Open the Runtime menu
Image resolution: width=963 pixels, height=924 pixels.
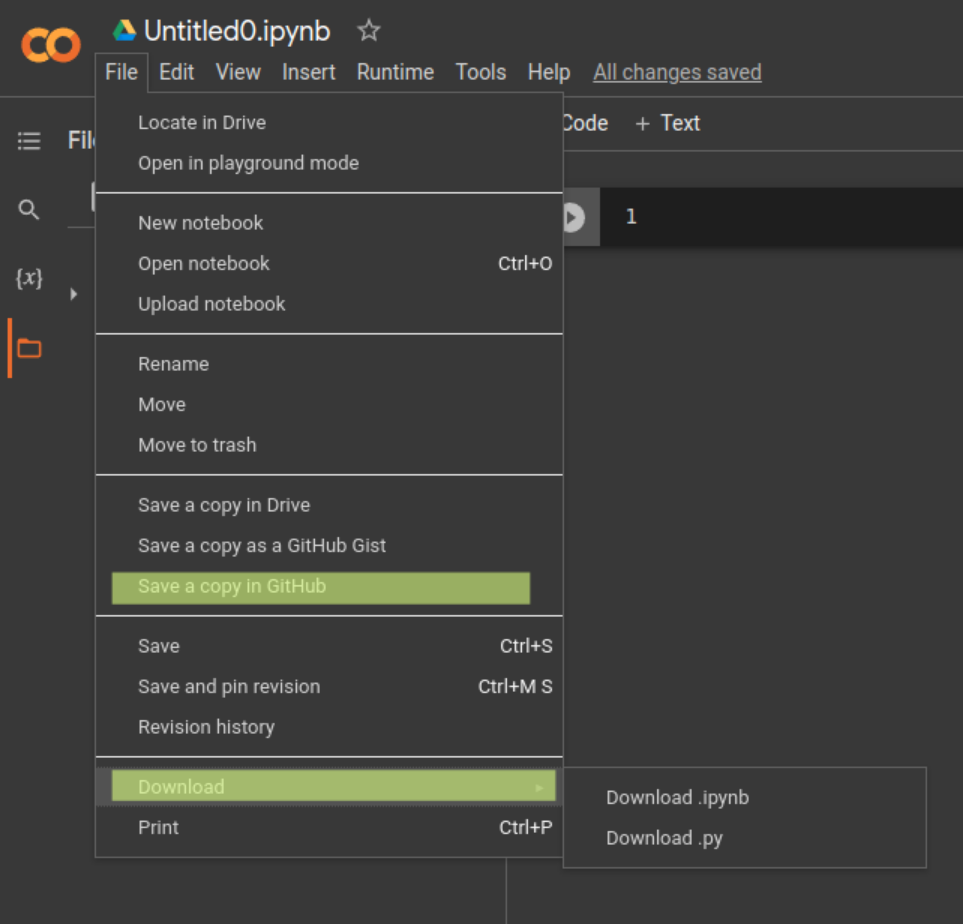pyautogui.click(x=395, y=72)
